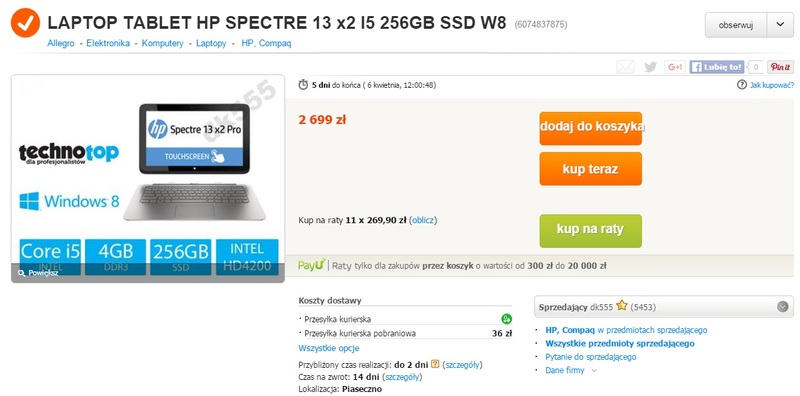
Task: Click the Facebook Lubię to! button
Action: 716,67
